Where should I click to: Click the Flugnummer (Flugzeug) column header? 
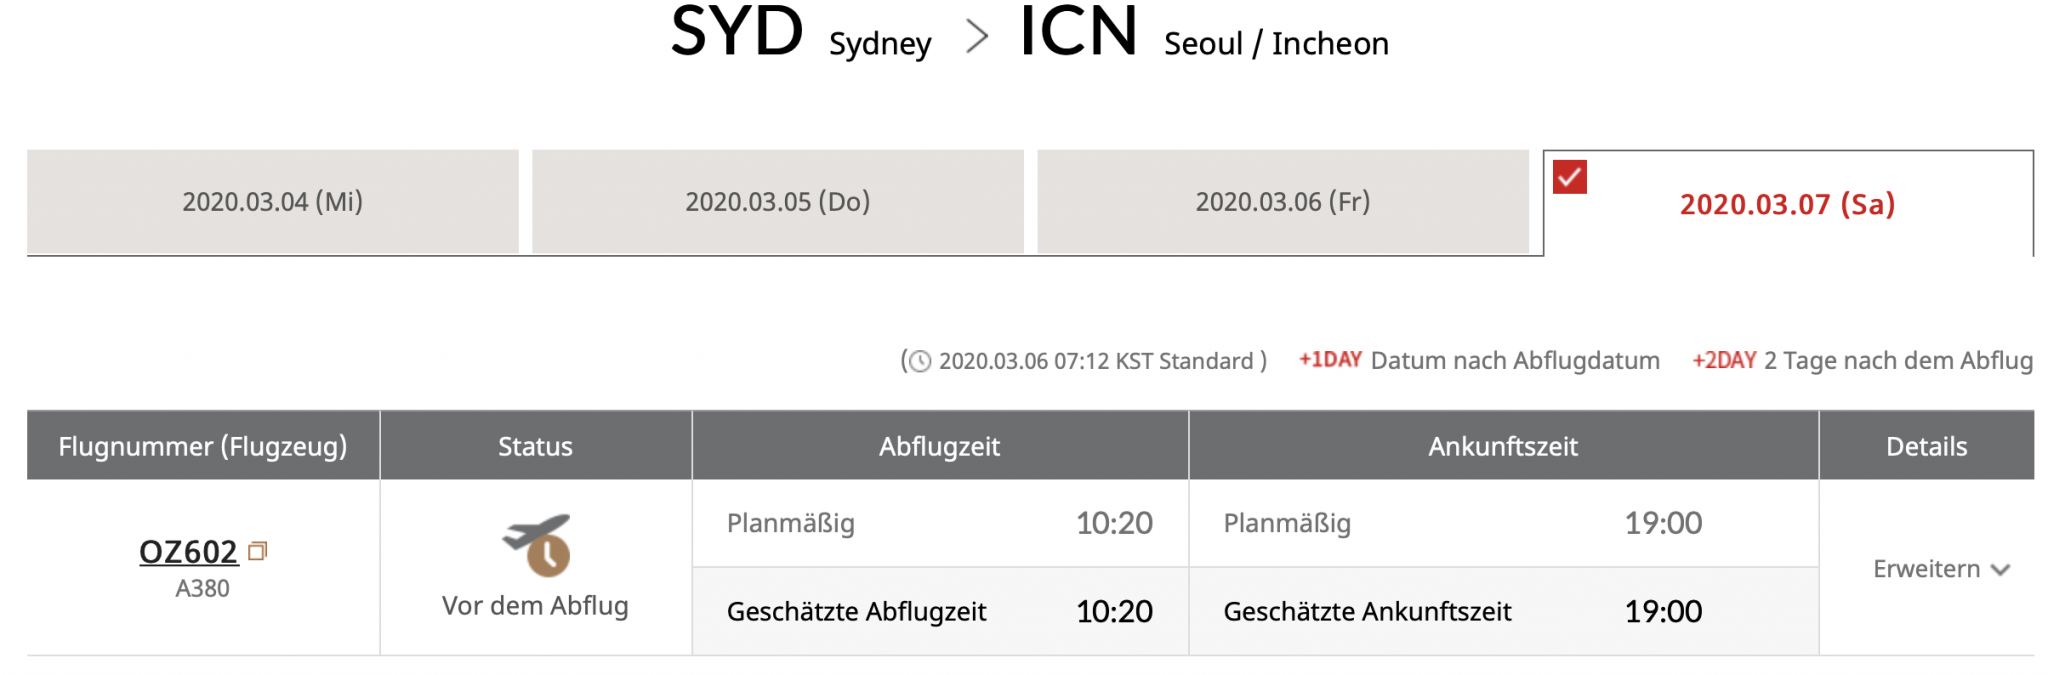click(x=203, y=446)
